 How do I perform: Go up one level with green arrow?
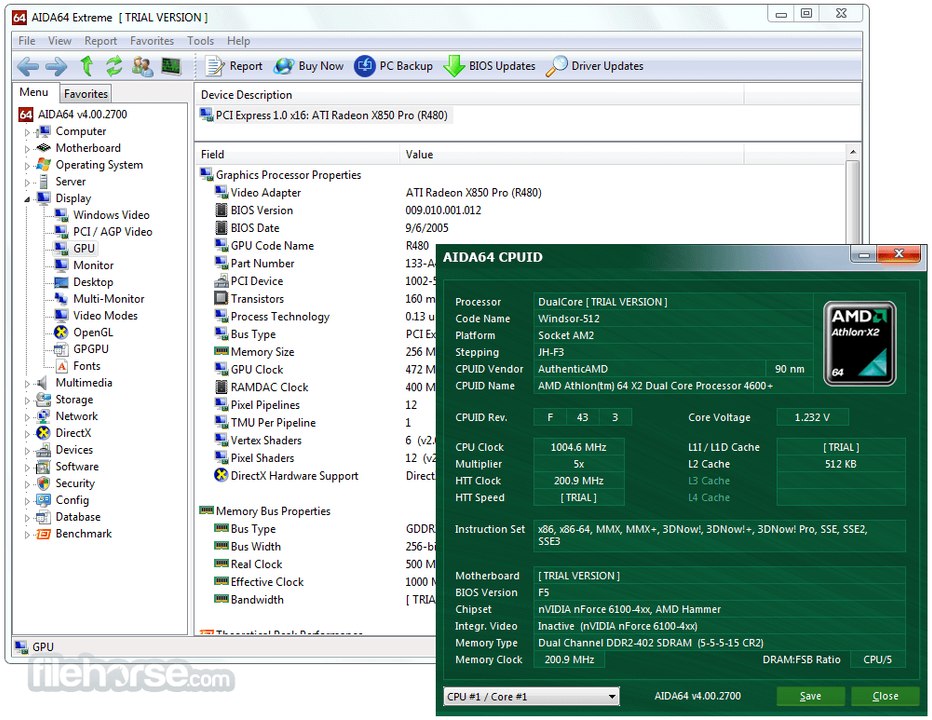point(87,66)
